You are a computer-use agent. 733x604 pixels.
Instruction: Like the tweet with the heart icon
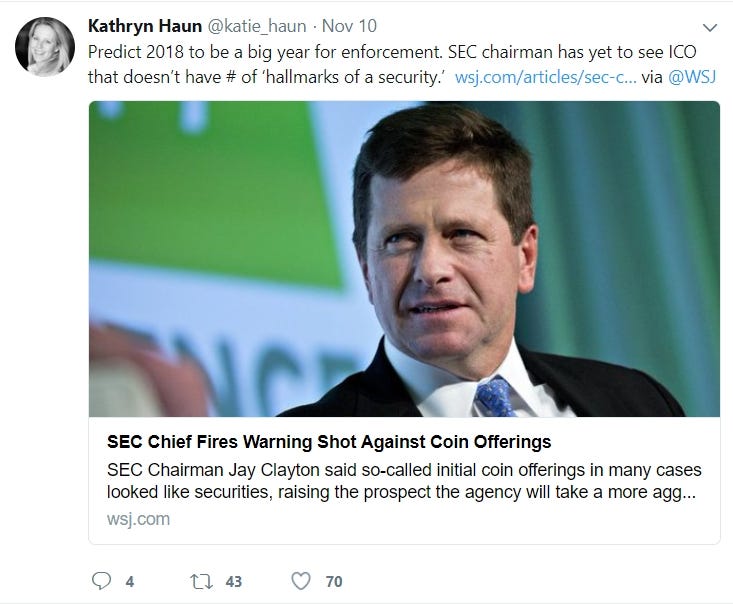pyautogui.click(x=301, y=580)
